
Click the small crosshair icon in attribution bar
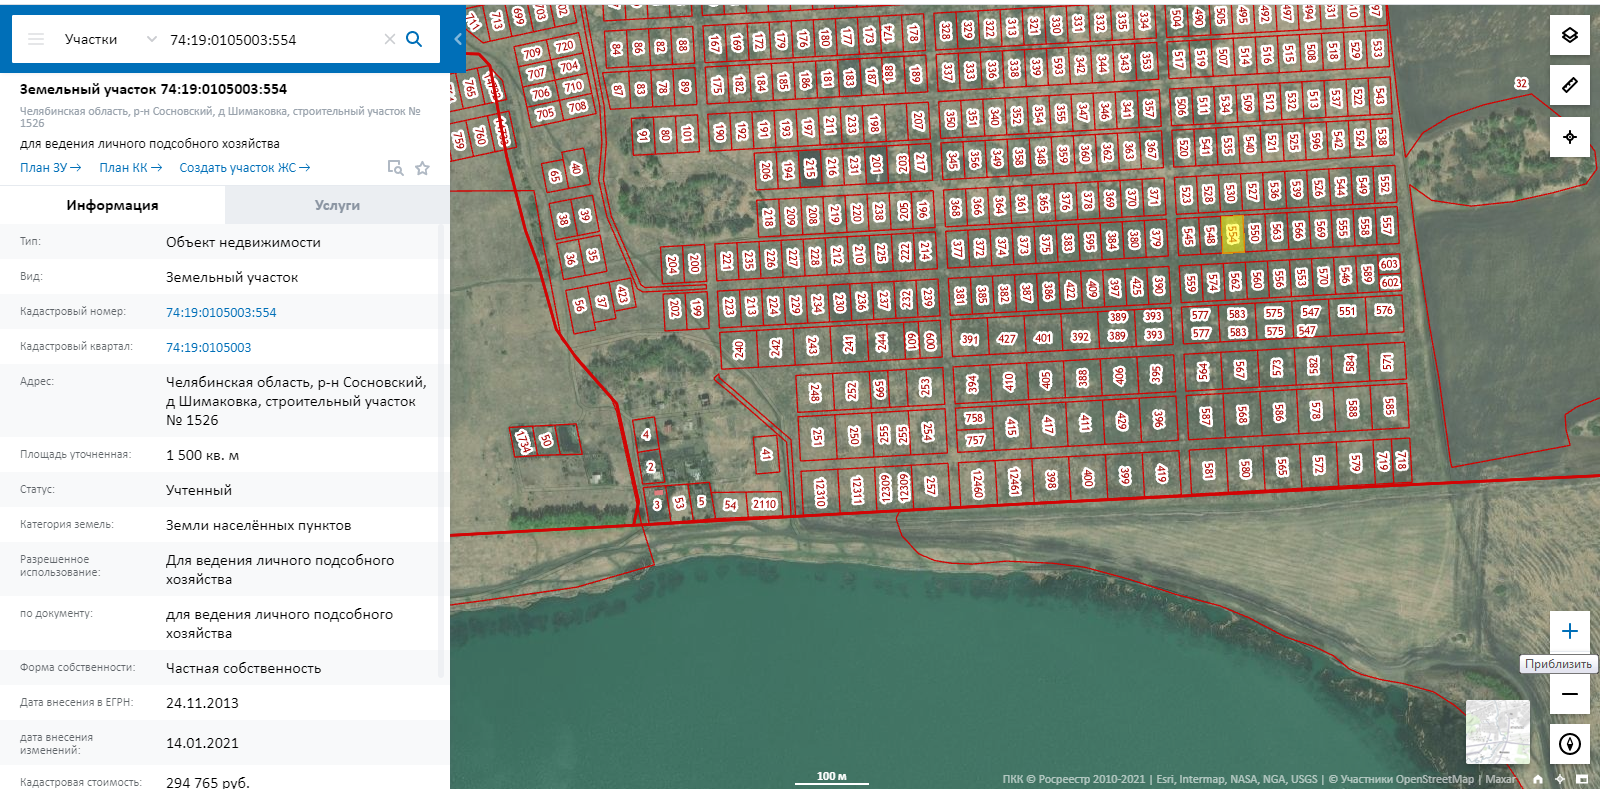[1559, 779]
